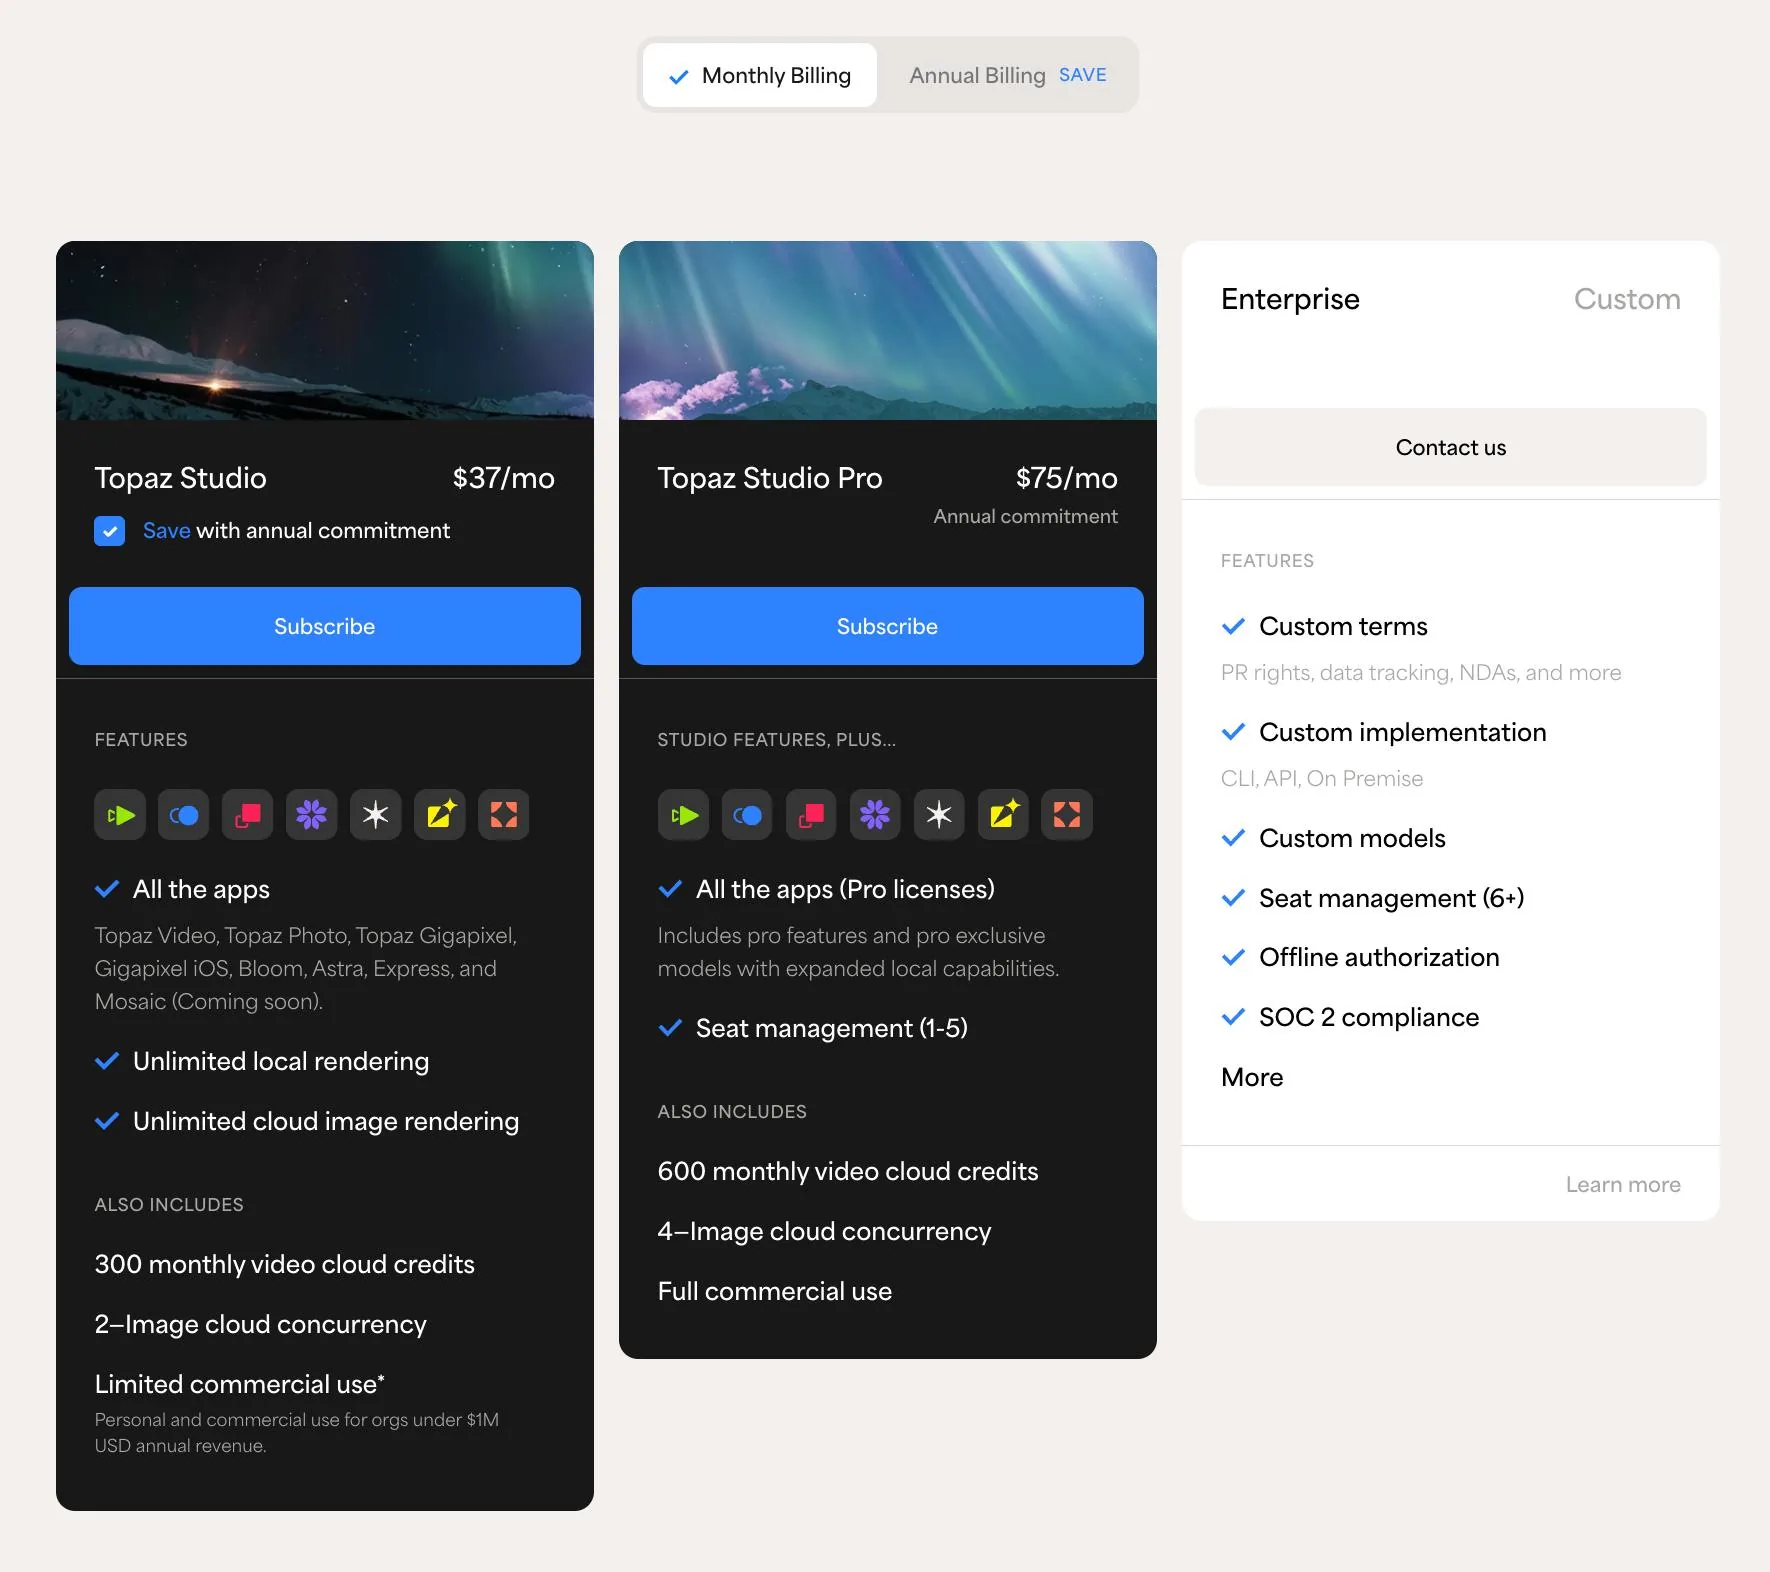Subscribe to the $75/mo Topaz Studio Pro plan

tap(888, 626)
